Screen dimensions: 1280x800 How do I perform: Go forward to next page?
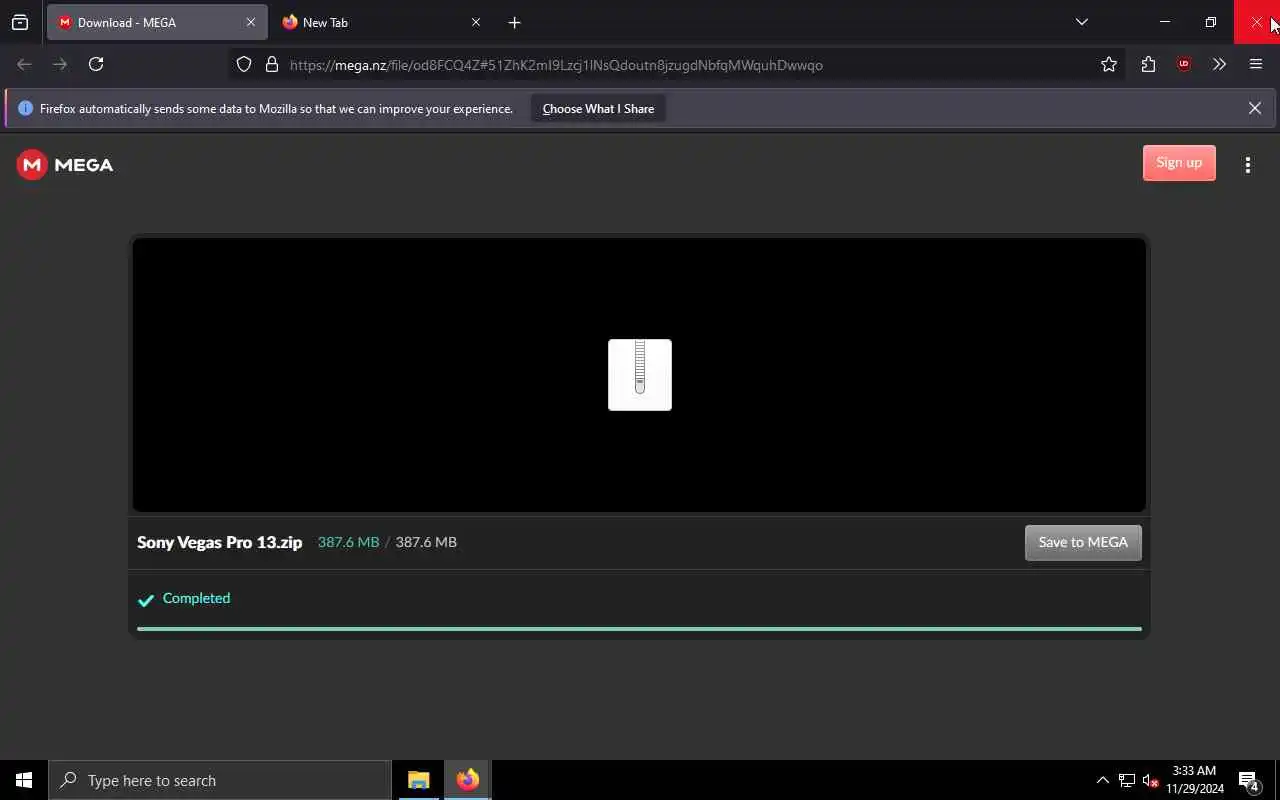click(60, 64)
